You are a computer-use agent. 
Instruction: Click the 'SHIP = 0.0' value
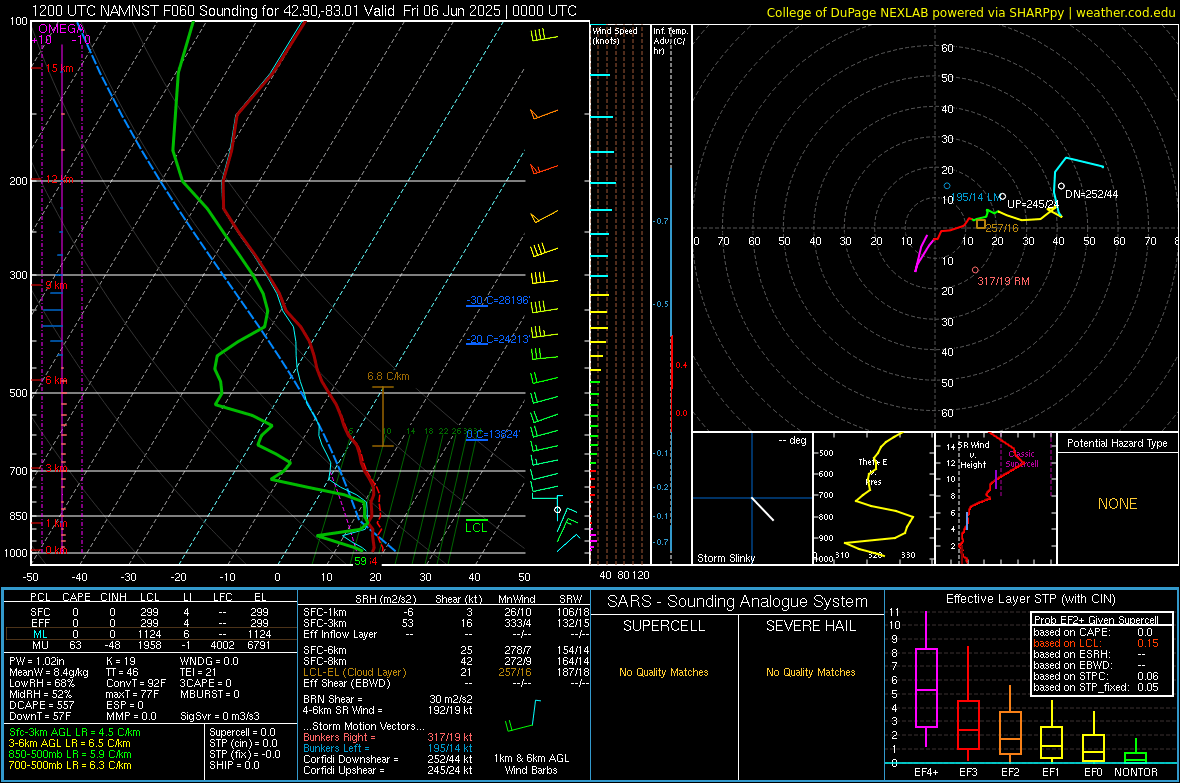point(234,765)
